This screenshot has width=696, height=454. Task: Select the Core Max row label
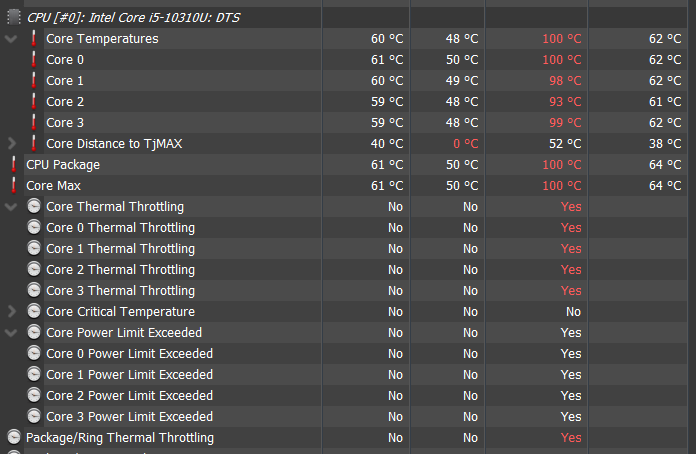click(53, 186)
